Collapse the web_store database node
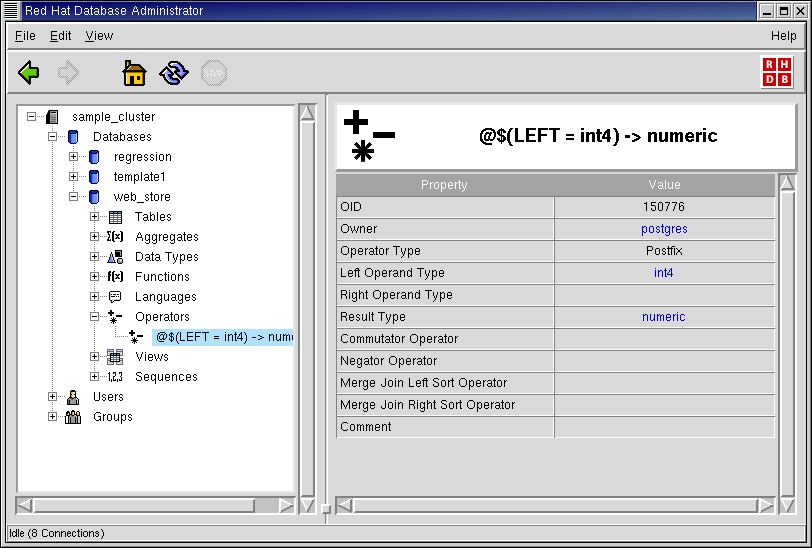This screenshot has height=548, width=812. click(x=73, y=197)
